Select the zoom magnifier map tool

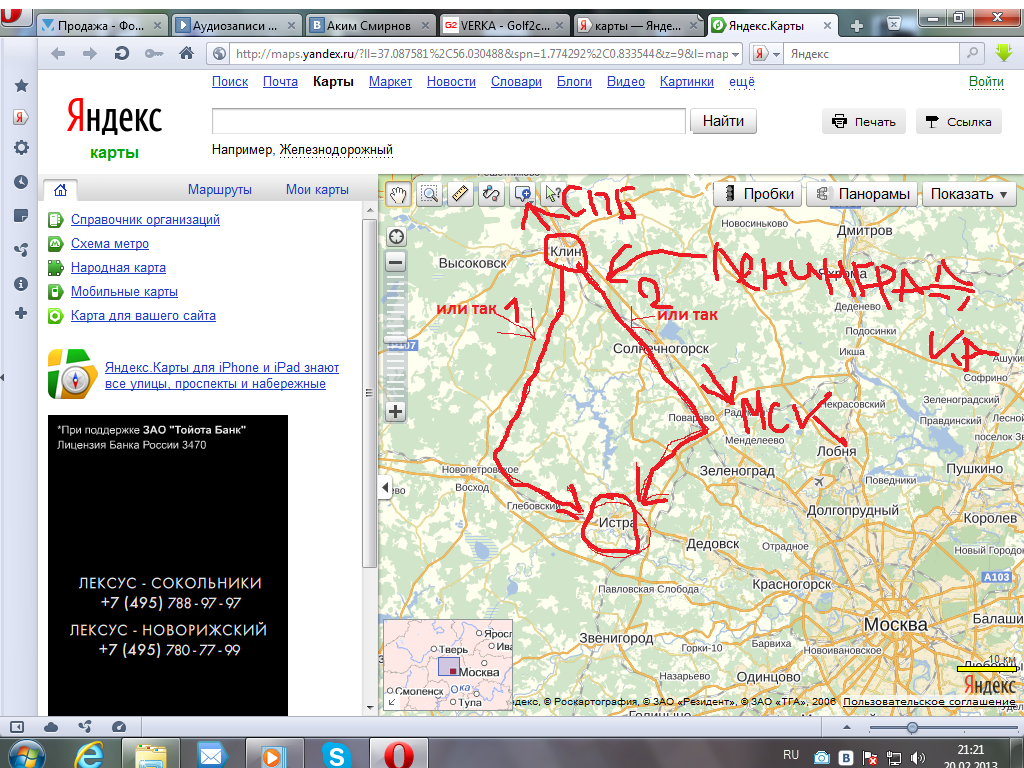click(429, 194)
